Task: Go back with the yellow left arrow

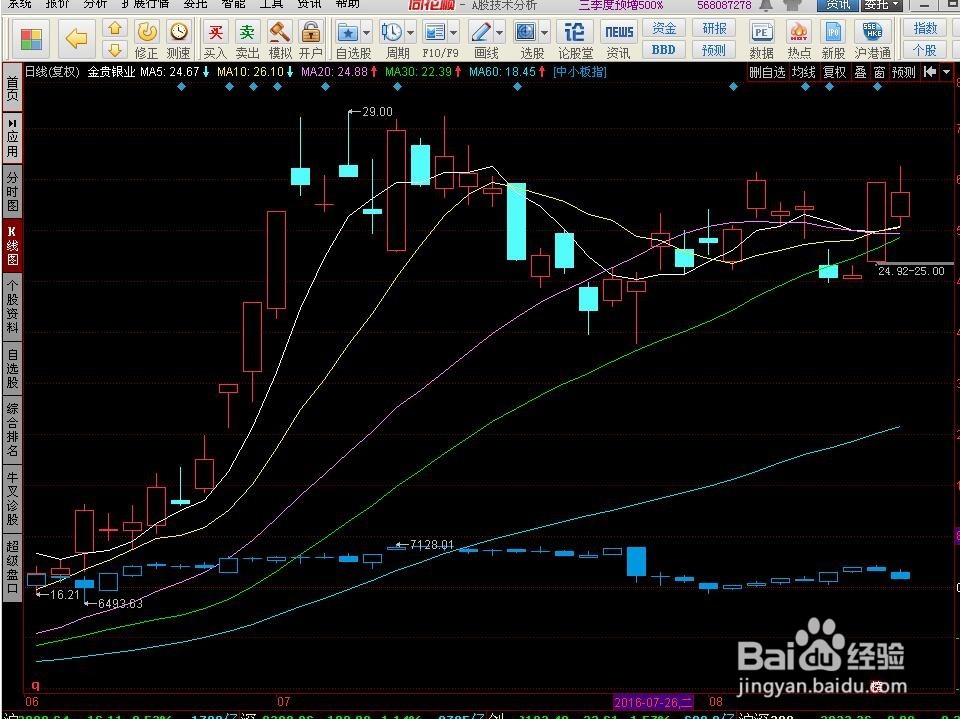Action: click(x=77, y=40)
